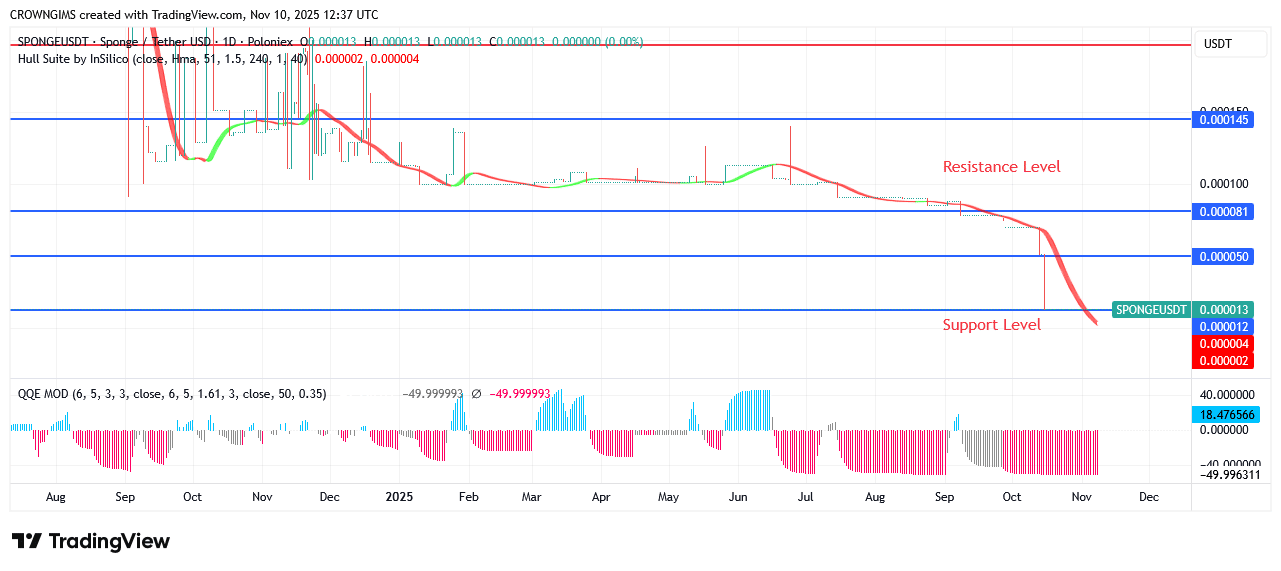Image resolution: width=1281 pixels, height=571 pixels.
Task: Click the red 0.000002 price label
Action: [1223, 360]
